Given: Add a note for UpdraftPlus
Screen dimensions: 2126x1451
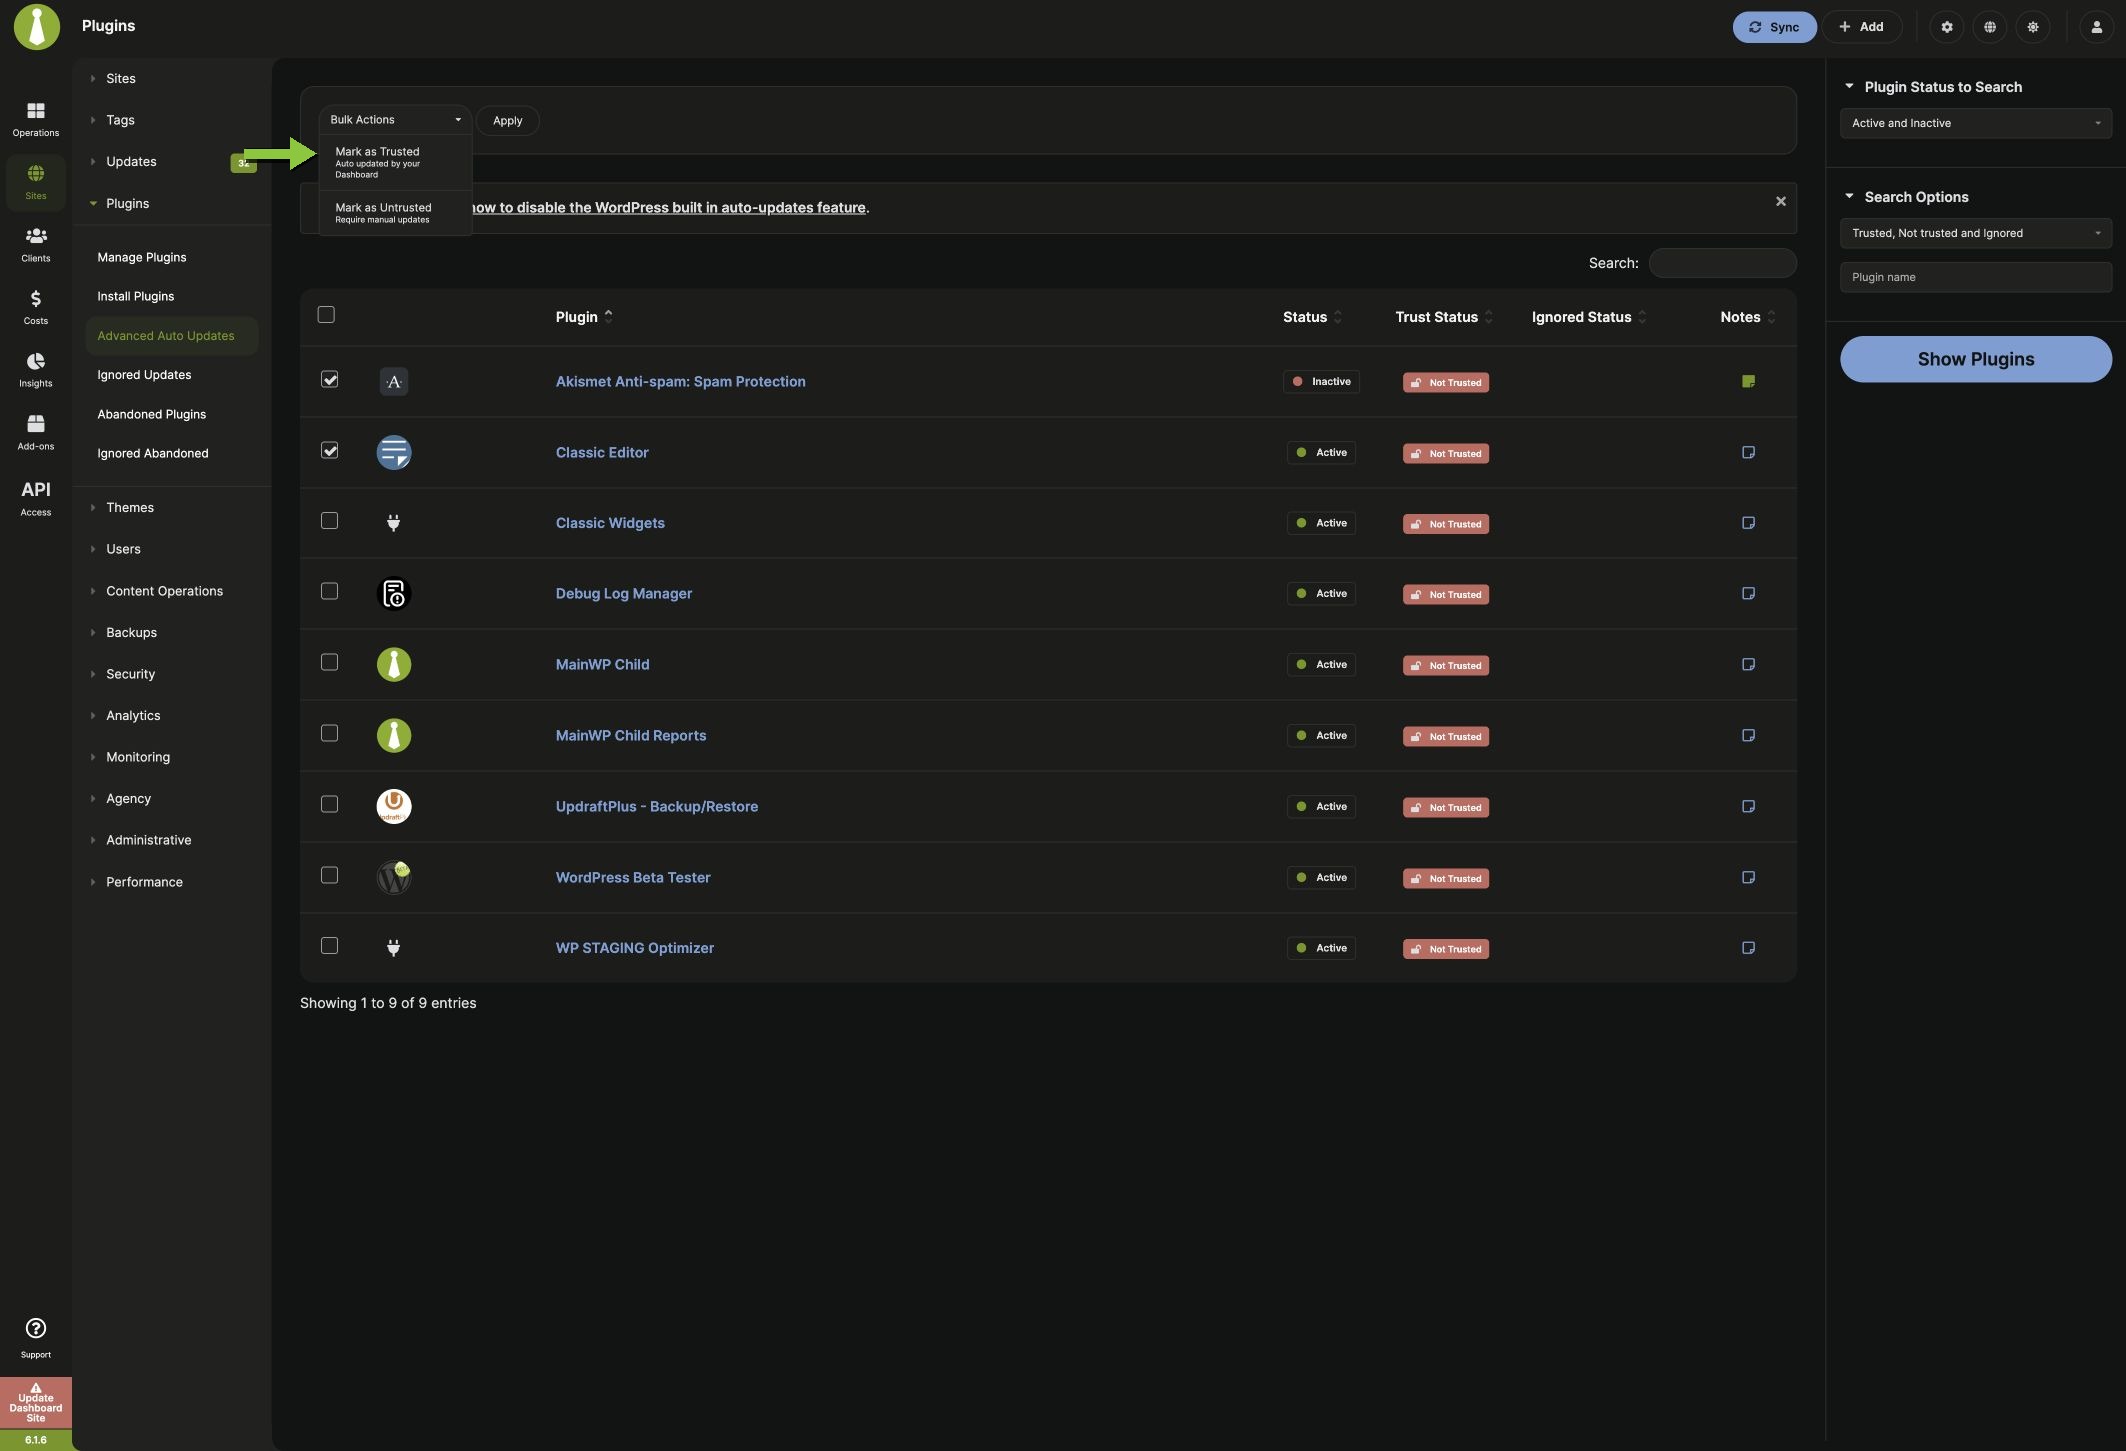Looking at the screenshot, I should click(1748, 806).
